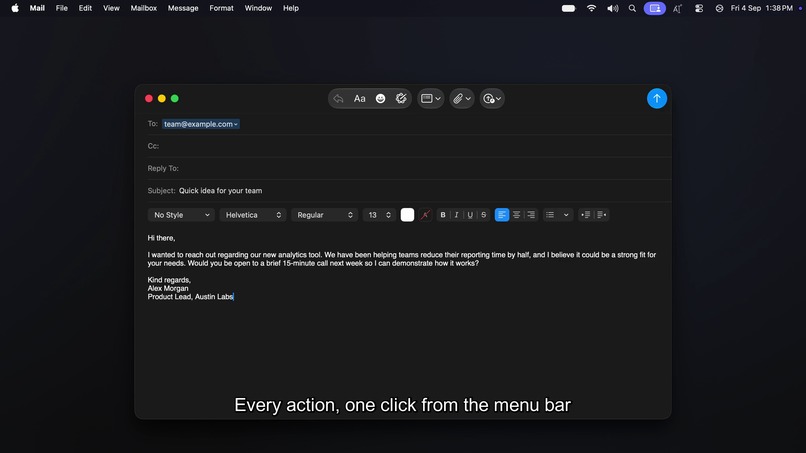This screenshot has height=453, width=806.
Task: Click the AI text menu bar icon
Action: coord(677,8)
